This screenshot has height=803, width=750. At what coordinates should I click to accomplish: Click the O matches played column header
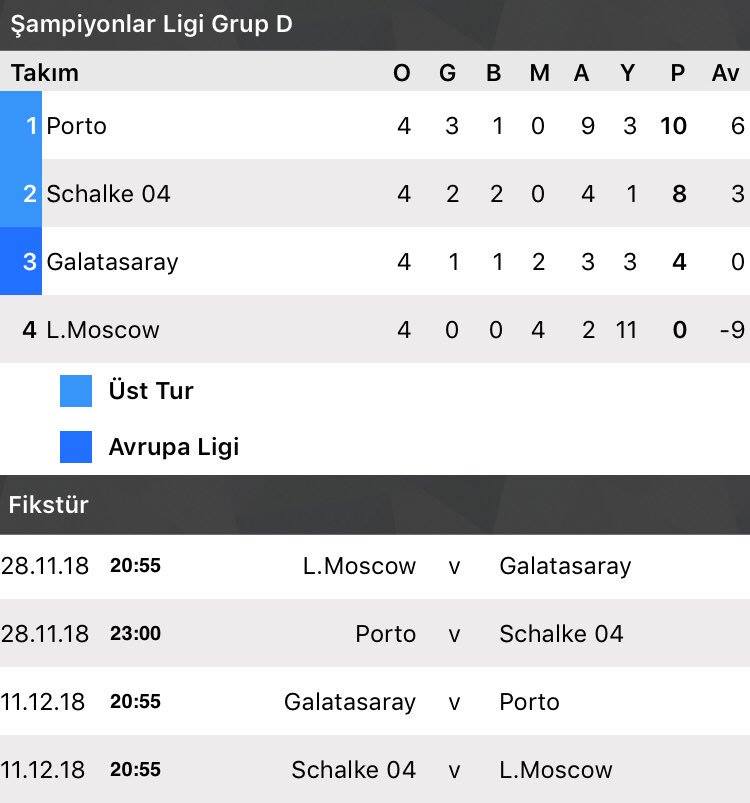(x=402, y=73)
